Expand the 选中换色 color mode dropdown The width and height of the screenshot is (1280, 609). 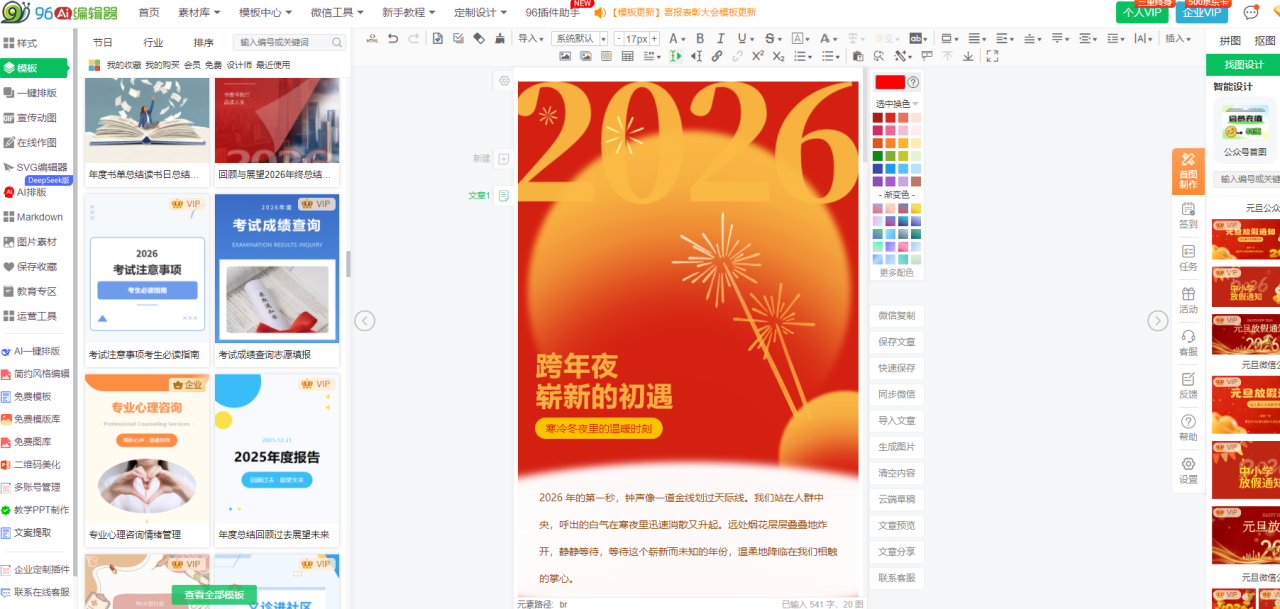click(896, 104)
